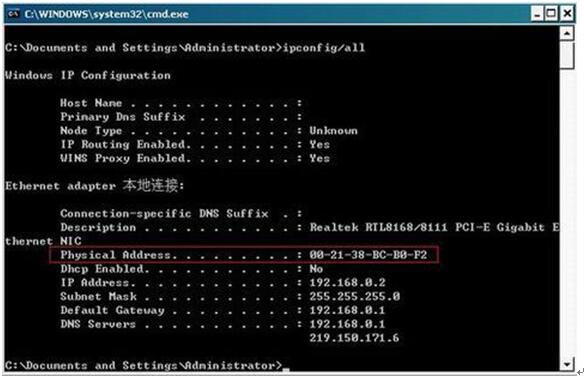This screenshot has width=584, height=378.
Task: Click the Realtek RTL8168/8111 description text
Action: [x=378, y=227]
